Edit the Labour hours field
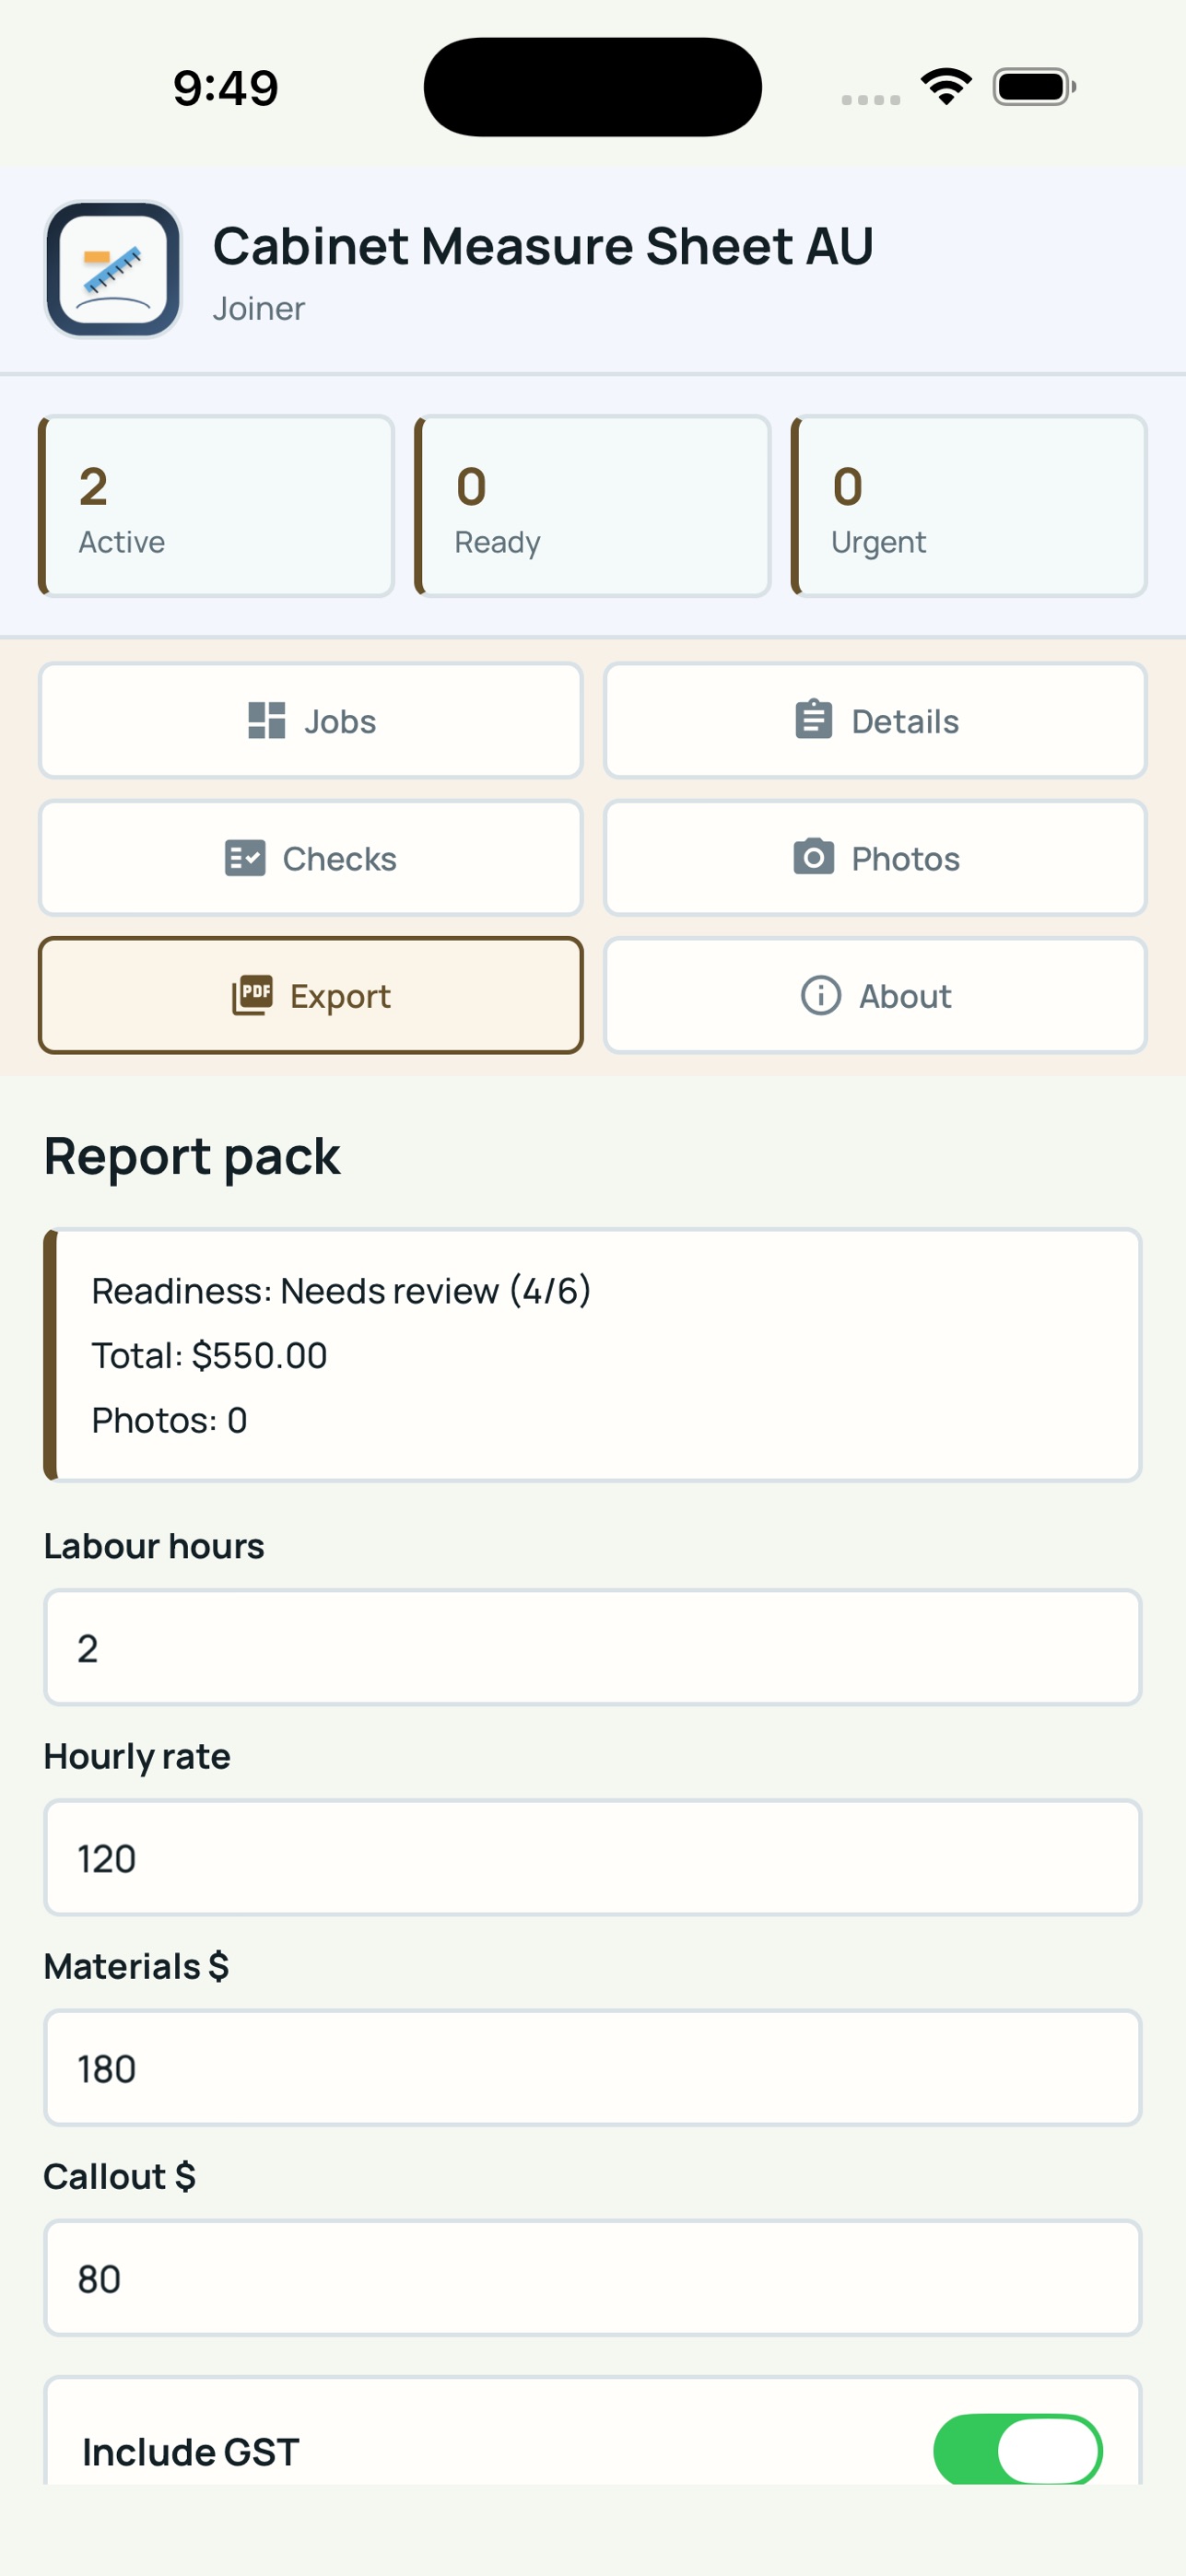The width and height of the screenshot is (1186, 2576). tap(593, 1647)
